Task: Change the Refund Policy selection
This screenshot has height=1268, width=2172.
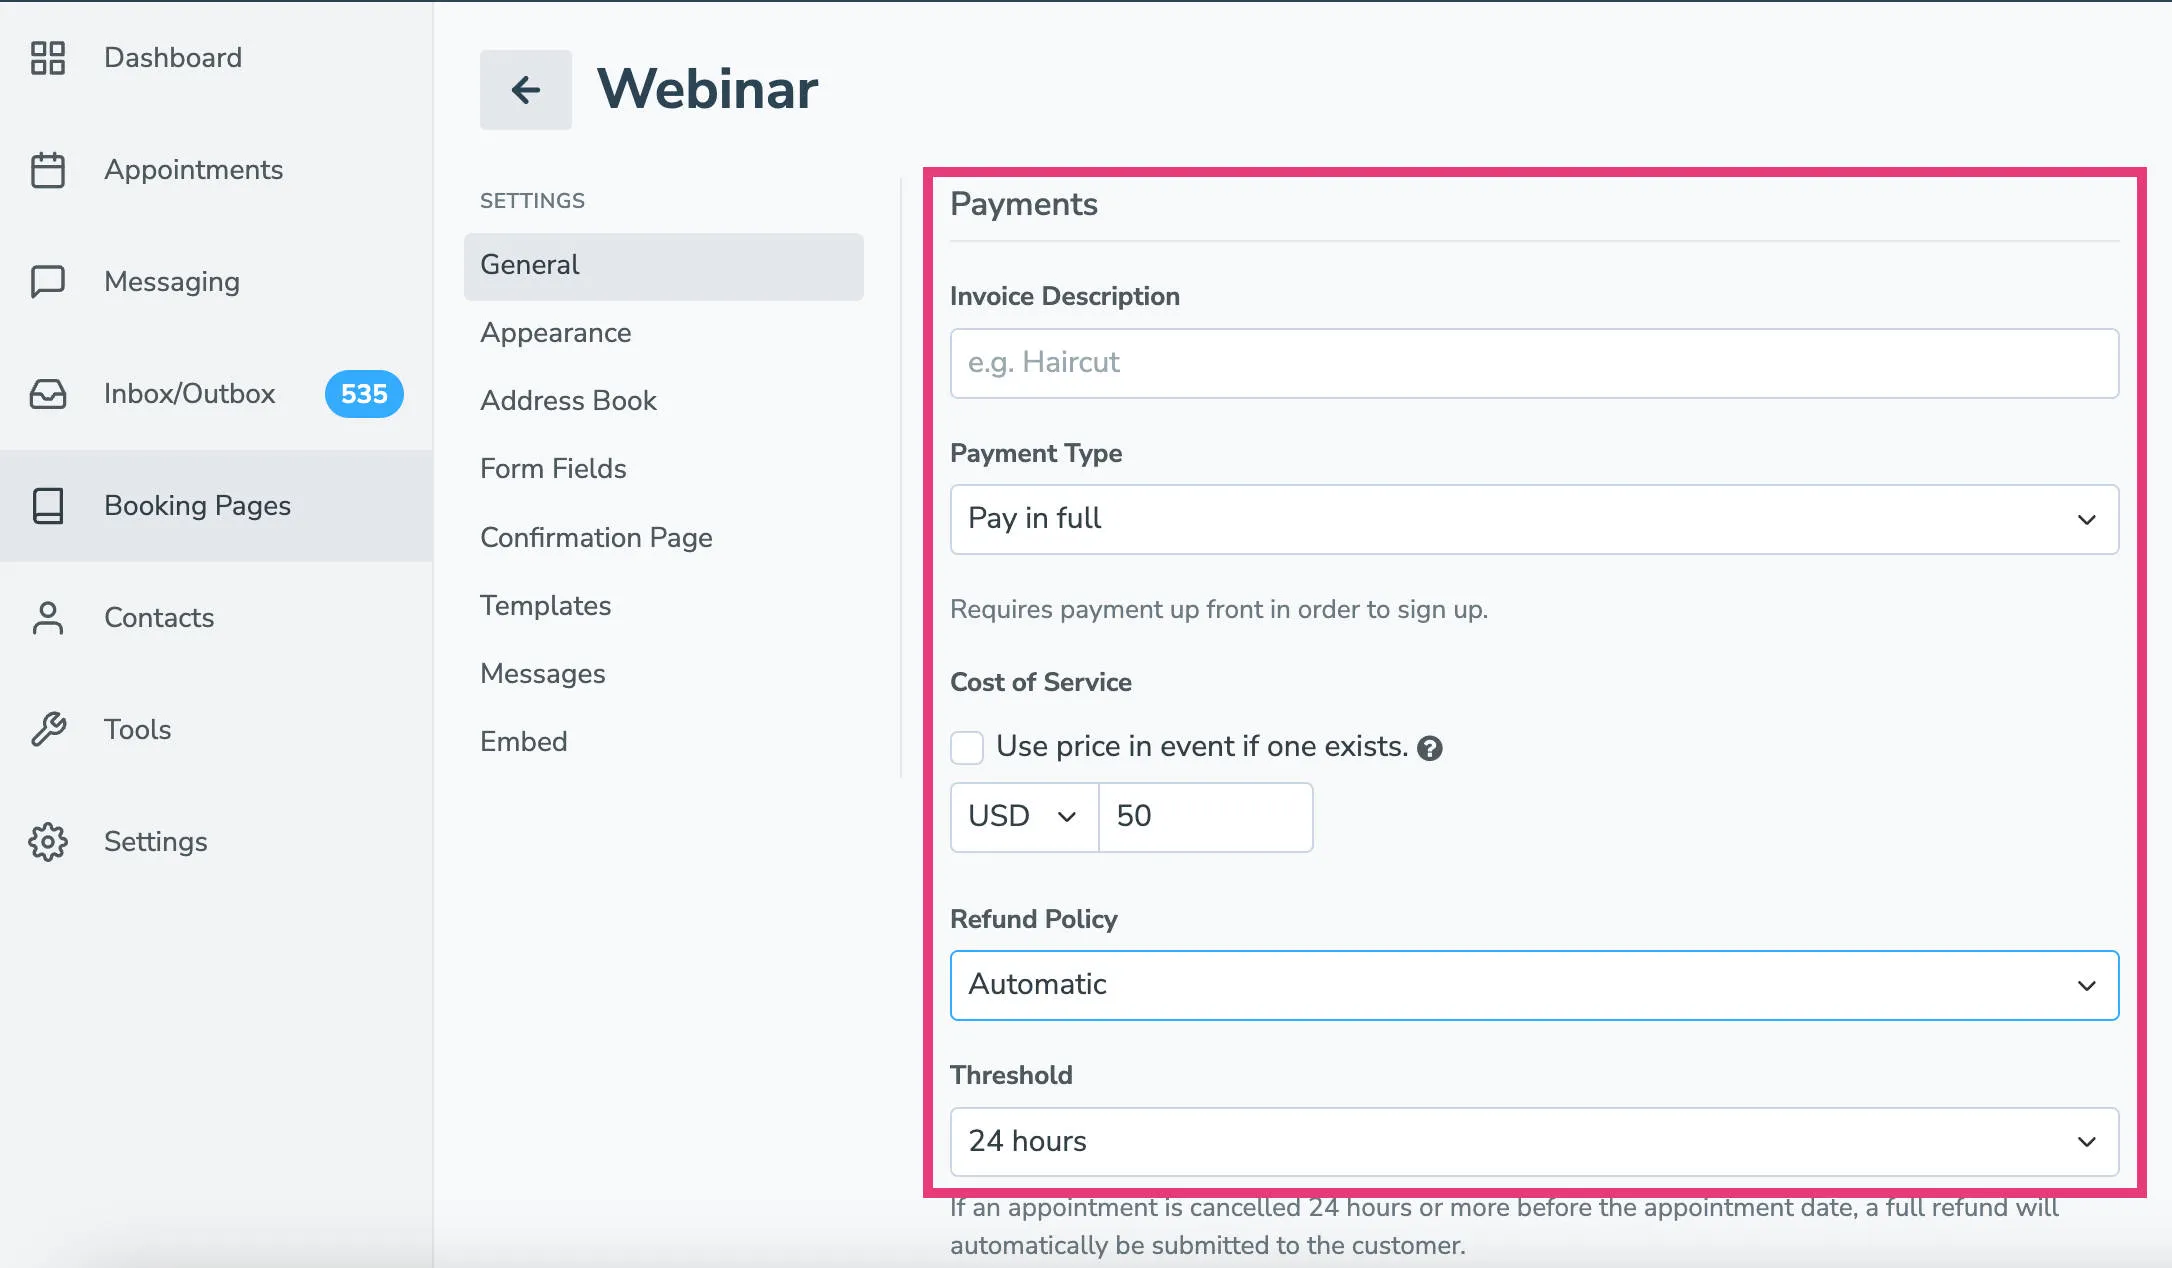Action: click(x=1535, y=985)
